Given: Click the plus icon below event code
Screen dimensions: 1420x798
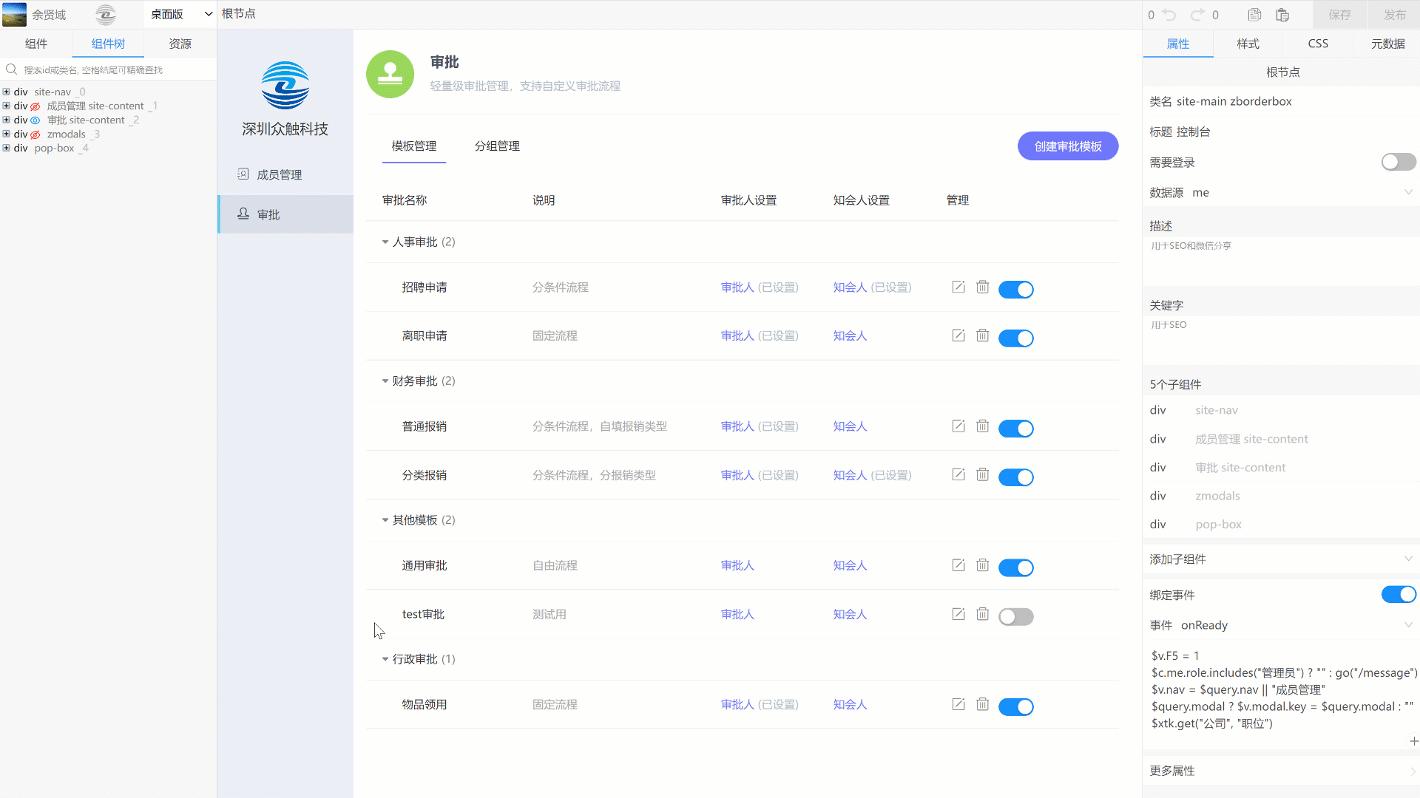Looking at the screenshot, I should [x=1414, y=741].
